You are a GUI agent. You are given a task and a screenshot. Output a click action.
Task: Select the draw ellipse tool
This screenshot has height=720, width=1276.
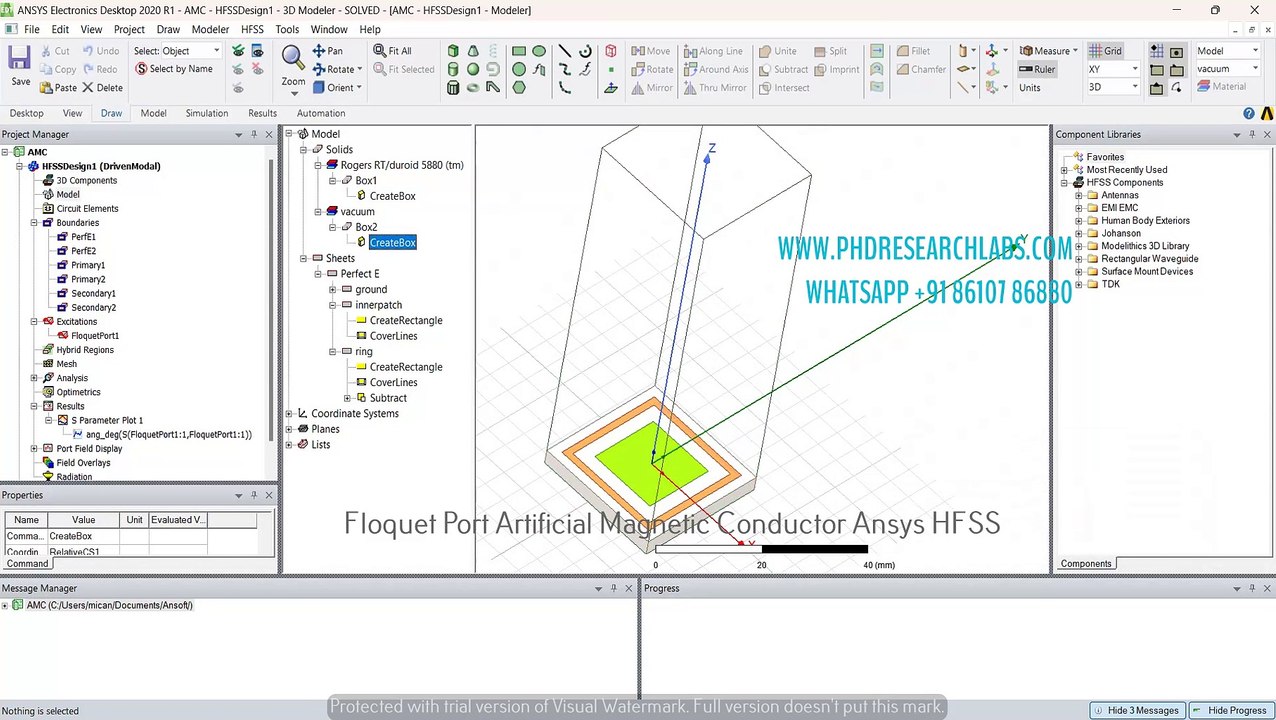pos(539,51)
